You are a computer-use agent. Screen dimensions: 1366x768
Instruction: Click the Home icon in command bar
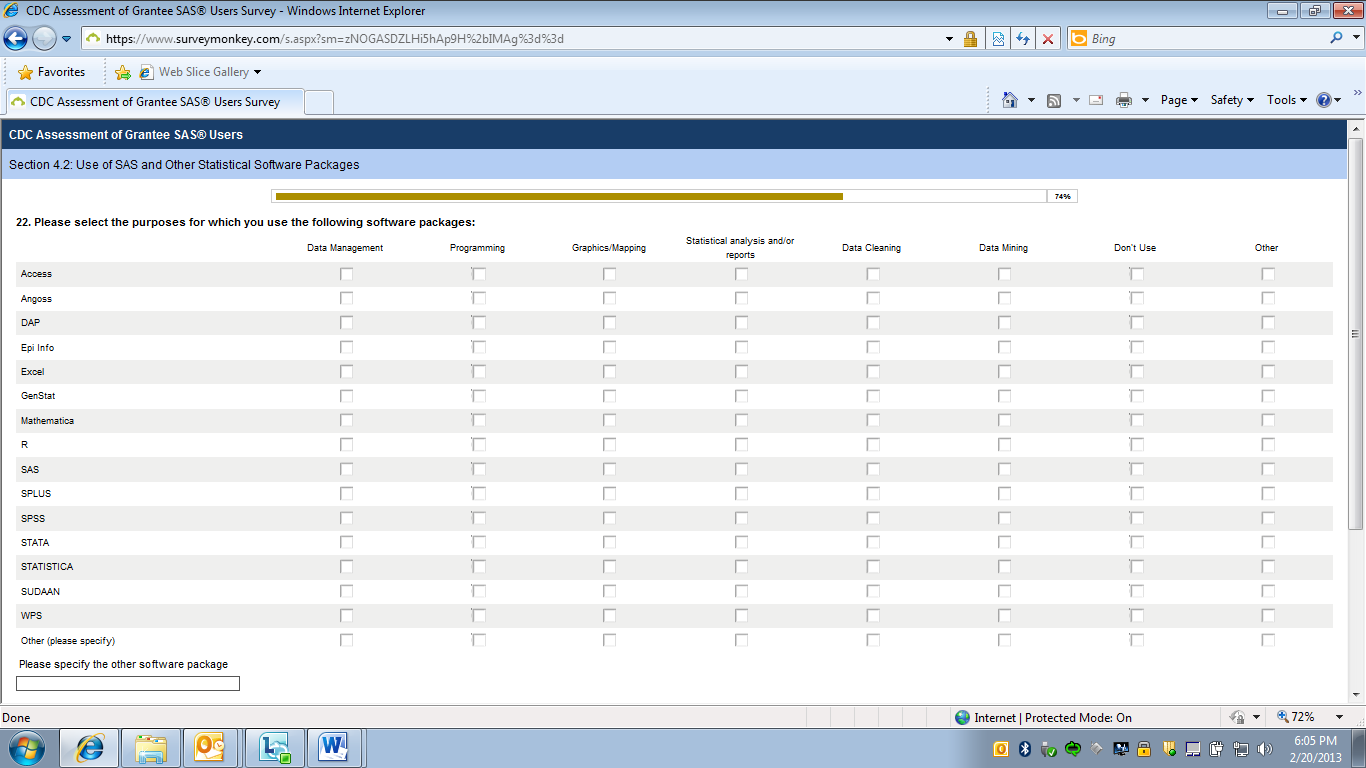pyautogui.click(x=1010, y=100)
